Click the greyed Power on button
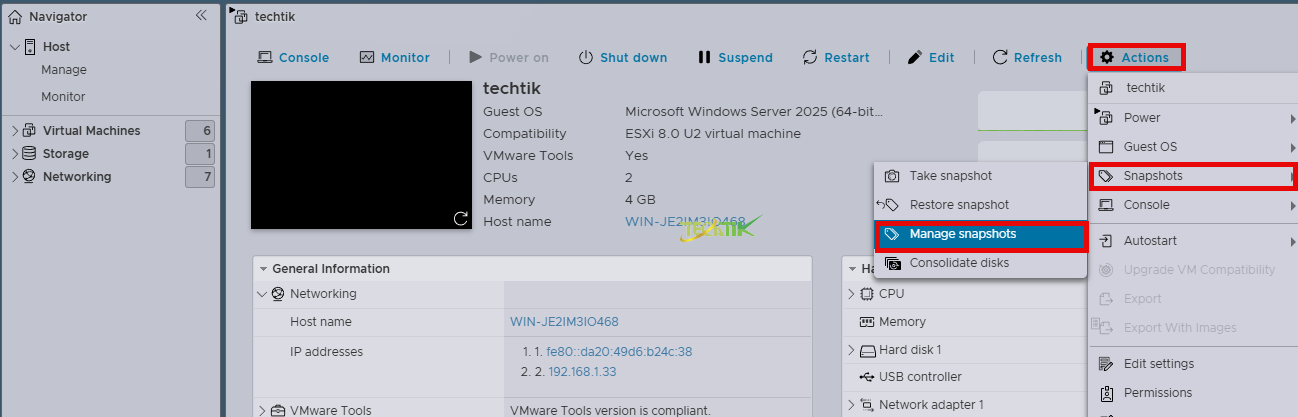Viewport: 1298px width, 417px height. [x=507, y=57]
